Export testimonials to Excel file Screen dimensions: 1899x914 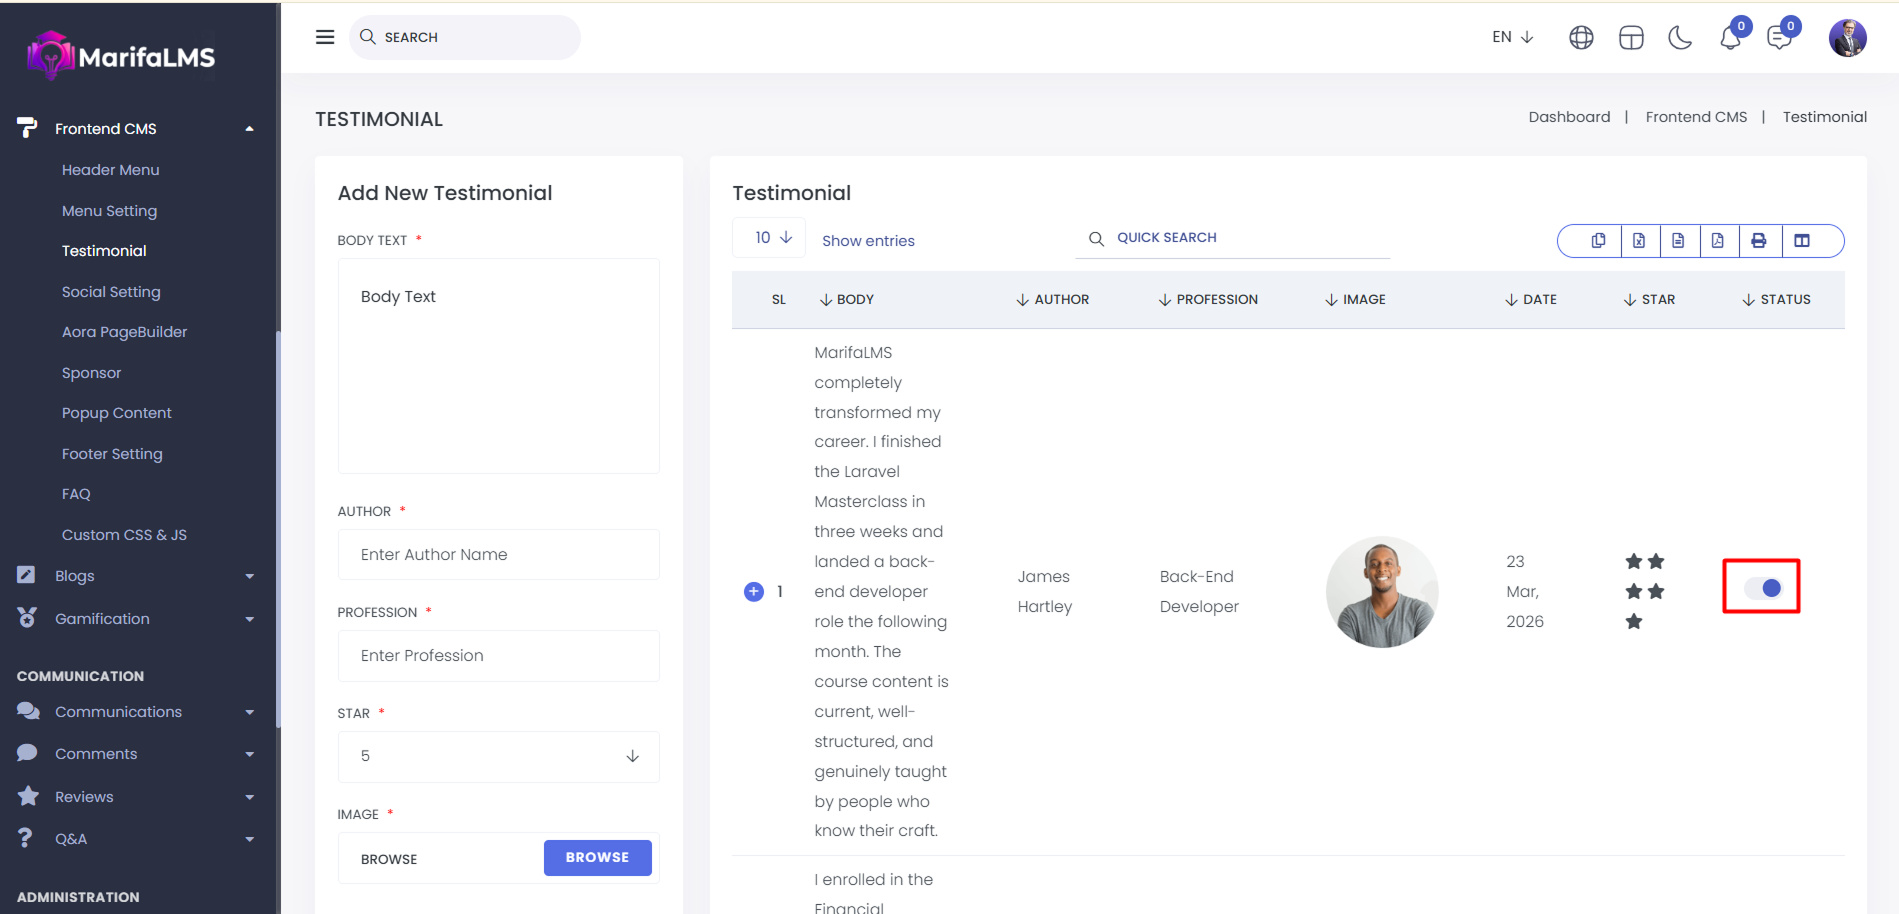click(x=1639, y=241)
